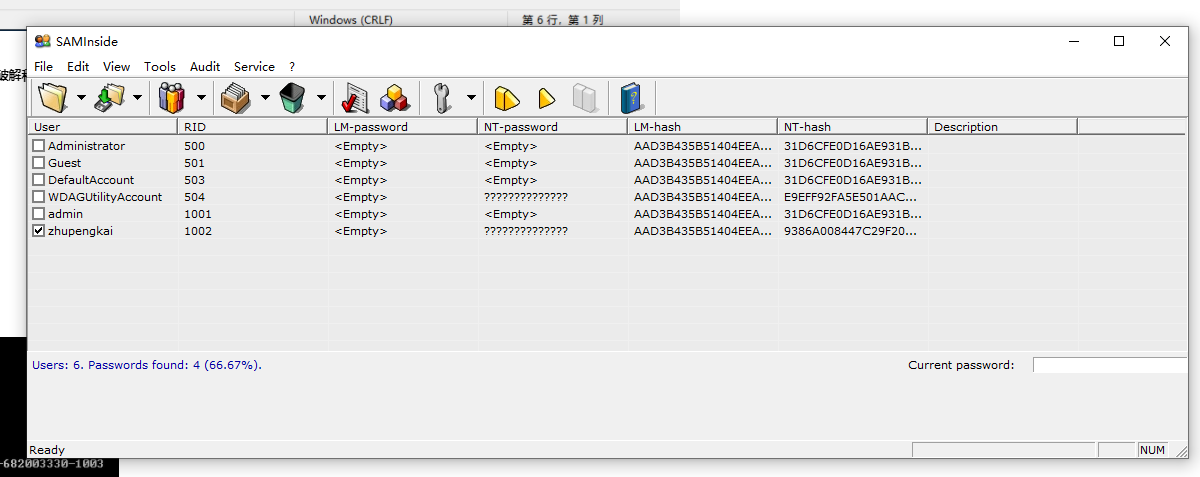Open the File menu
Screen dimensions: 1200x477
coord(44,67)
